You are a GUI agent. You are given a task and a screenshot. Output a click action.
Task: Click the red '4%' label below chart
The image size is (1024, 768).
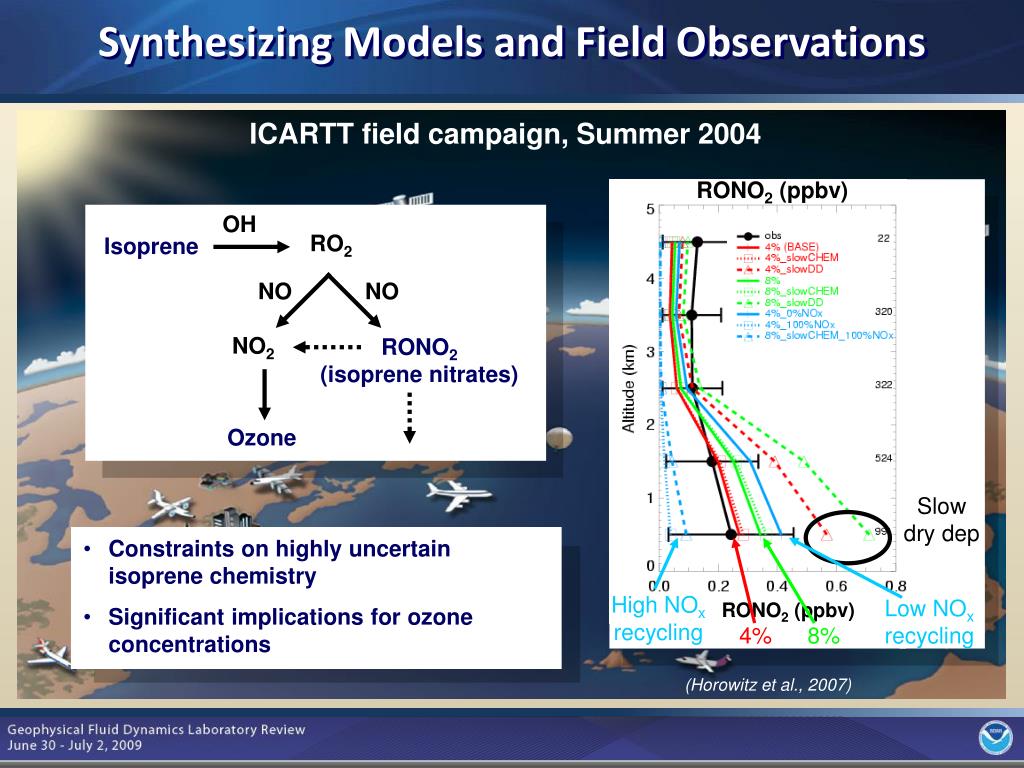point(755,635)
